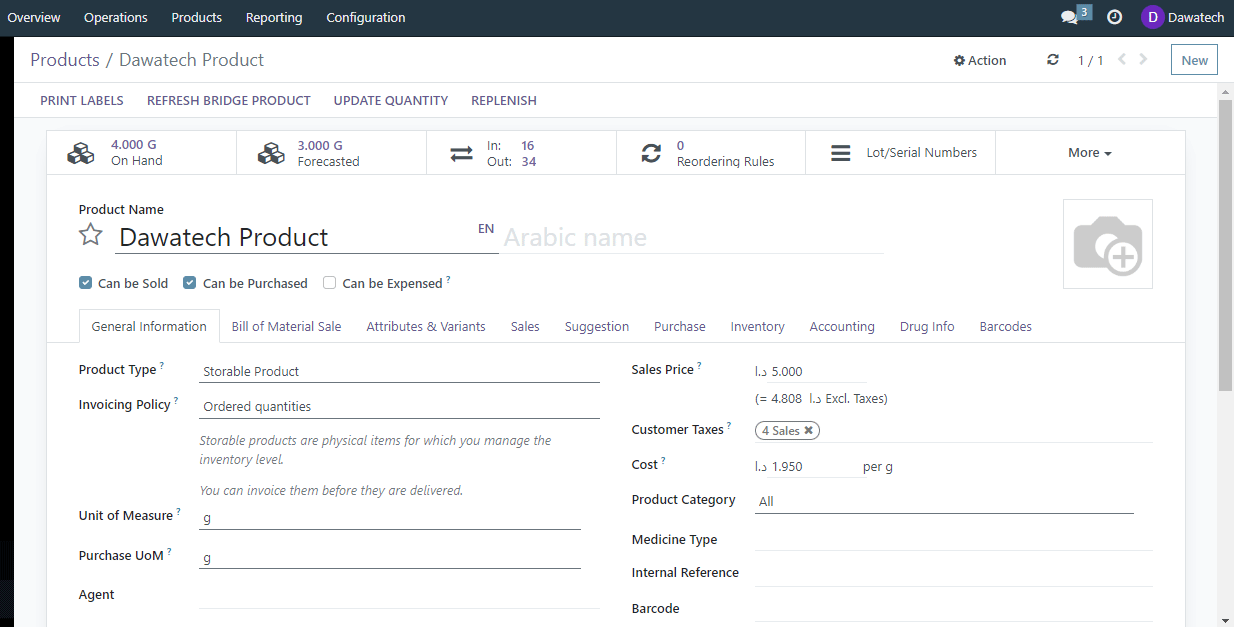Click the PRINT LABELS button
This screenshot has height=627, width=1234.
point(82,100)
